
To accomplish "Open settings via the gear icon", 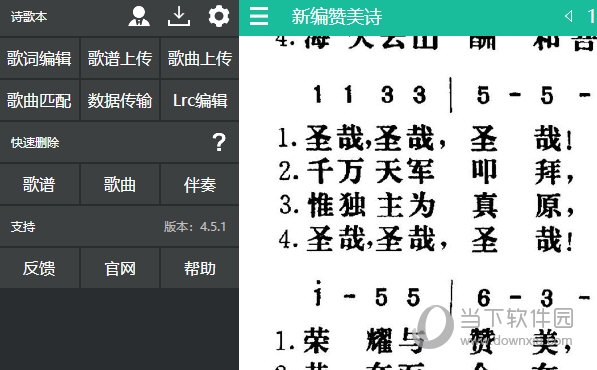I will 219,16.
